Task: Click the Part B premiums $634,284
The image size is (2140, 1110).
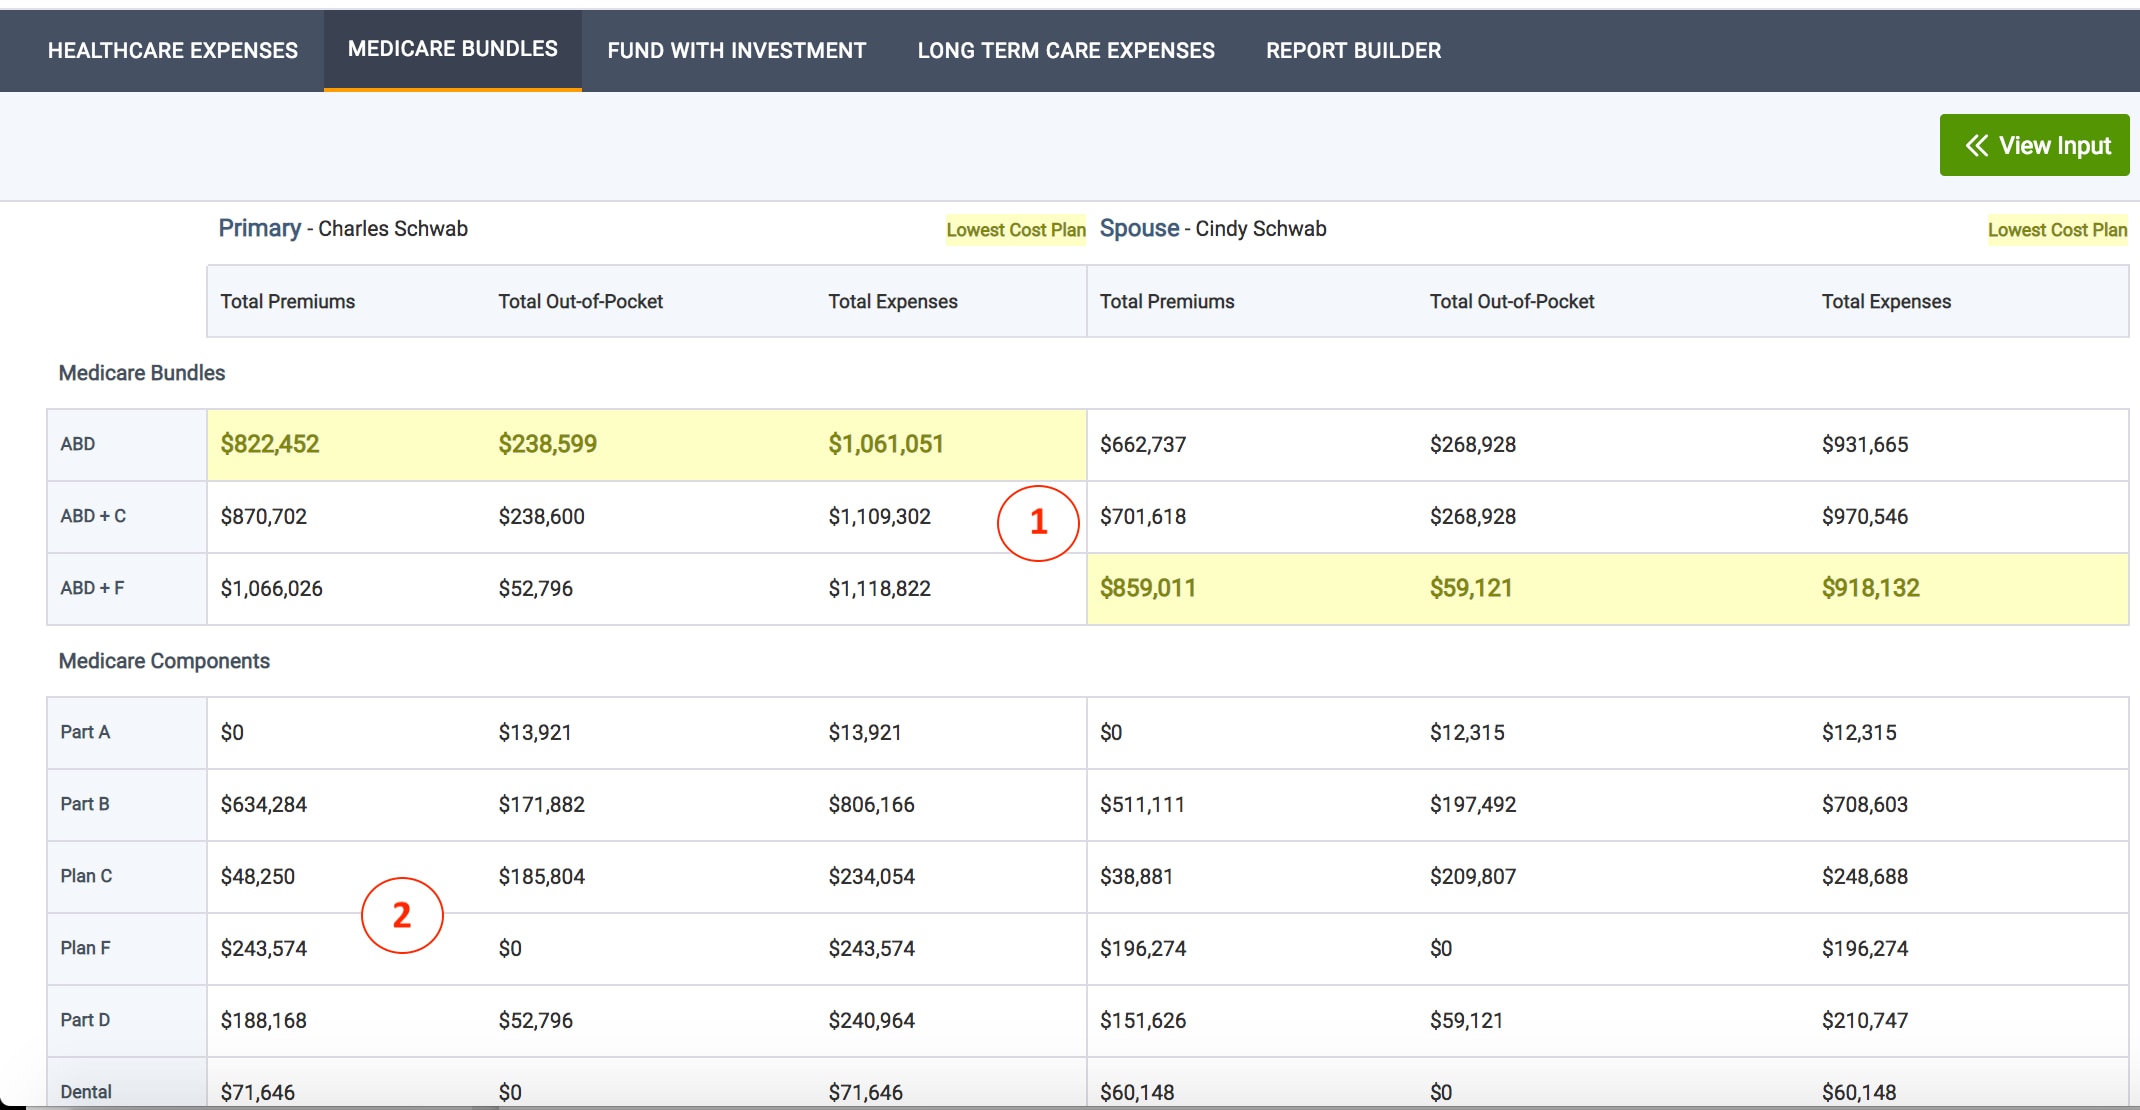Action: [x=264, y=804]
